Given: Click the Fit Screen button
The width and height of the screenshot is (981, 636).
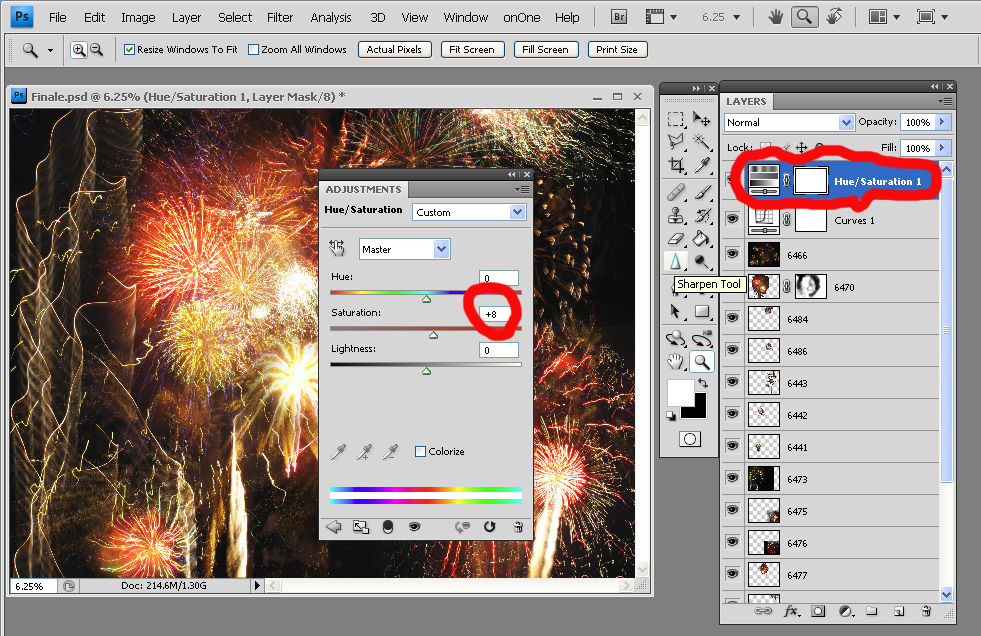Looking at the screenshot, I should 472,49.
